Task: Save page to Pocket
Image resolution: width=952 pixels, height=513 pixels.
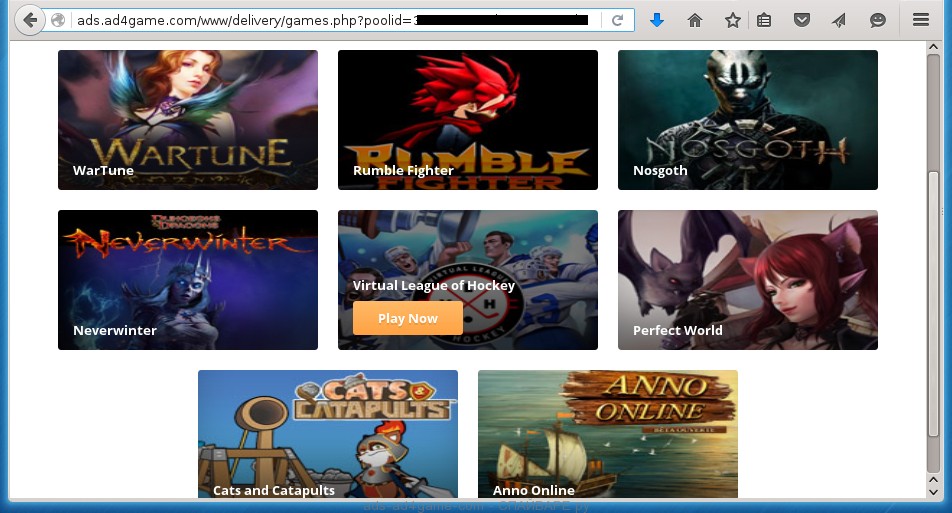Action: (801, 20)
